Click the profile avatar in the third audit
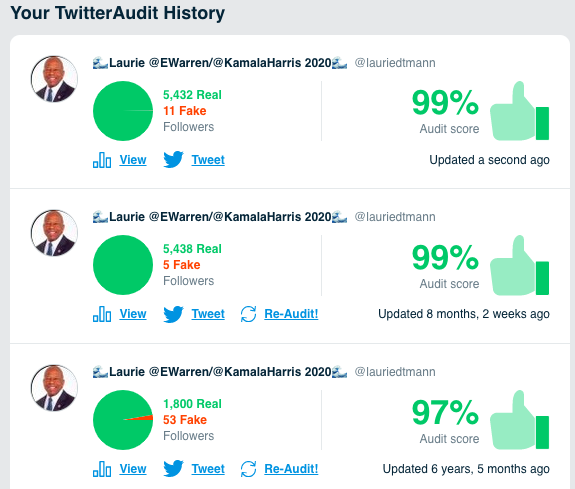Image resolution: width=575 pixels, height=489 pixels. click(54, 388)
